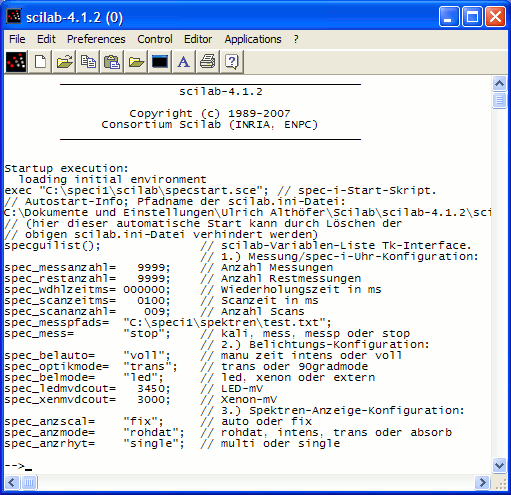Open the Preferences menu
This screenshot has height=495, width=511.
[96, 39]
